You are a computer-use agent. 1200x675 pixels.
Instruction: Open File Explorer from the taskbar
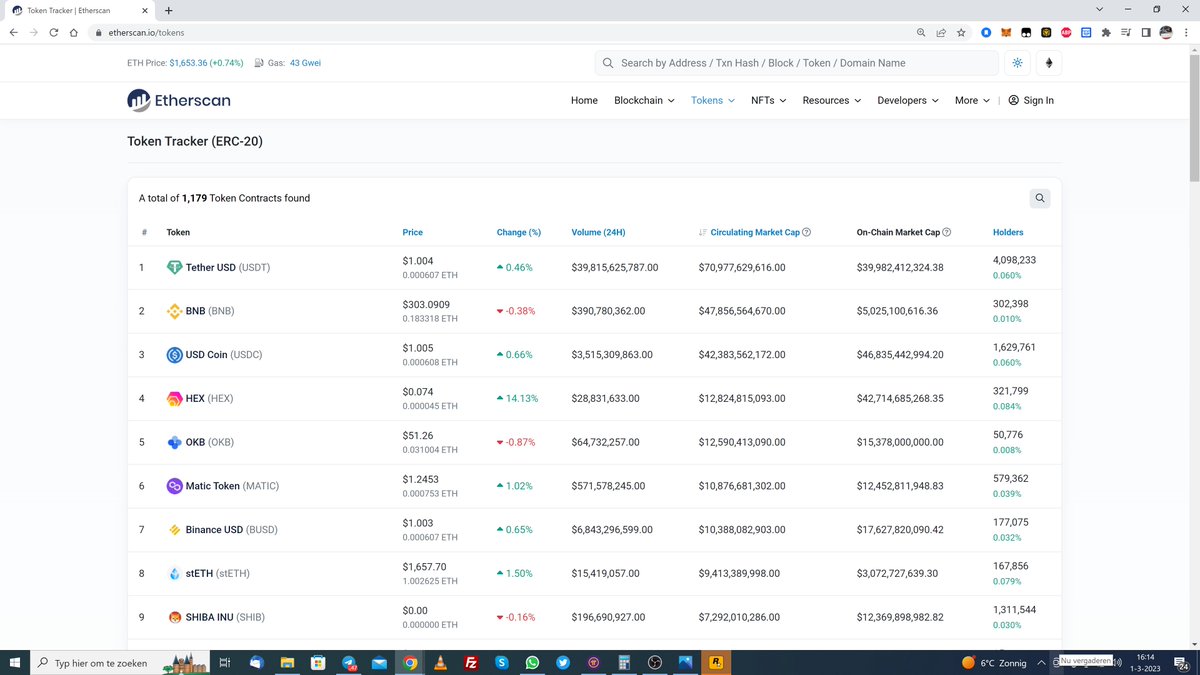coord(288,662)
